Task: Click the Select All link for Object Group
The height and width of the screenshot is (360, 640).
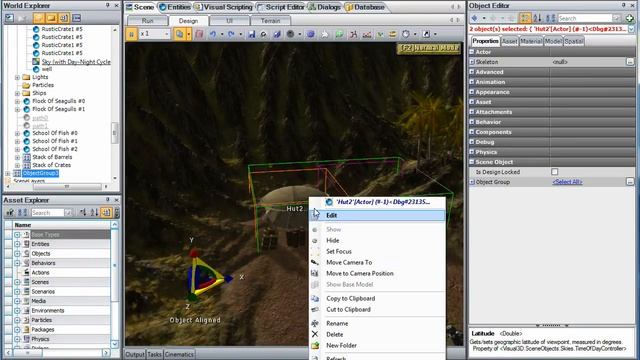Action: [567, 182]
